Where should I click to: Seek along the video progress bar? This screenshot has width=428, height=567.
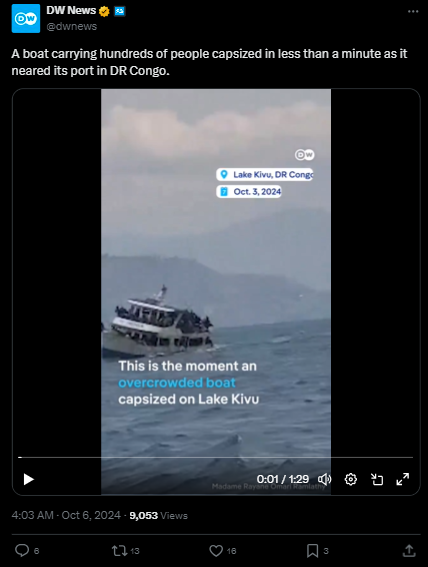pos(216,457)
